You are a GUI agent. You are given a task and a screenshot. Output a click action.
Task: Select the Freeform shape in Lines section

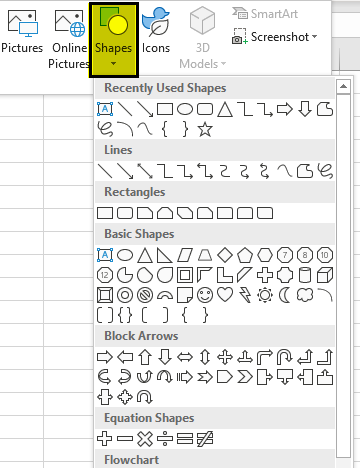(305, 171)
